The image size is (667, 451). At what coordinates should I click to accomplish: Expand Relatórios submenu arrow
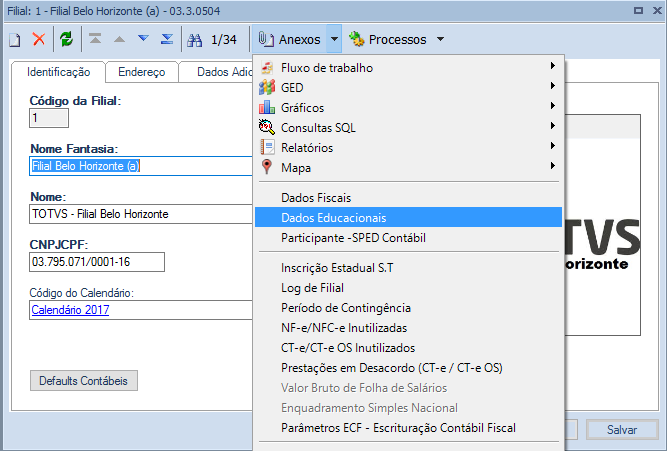[x=553, y=146]
